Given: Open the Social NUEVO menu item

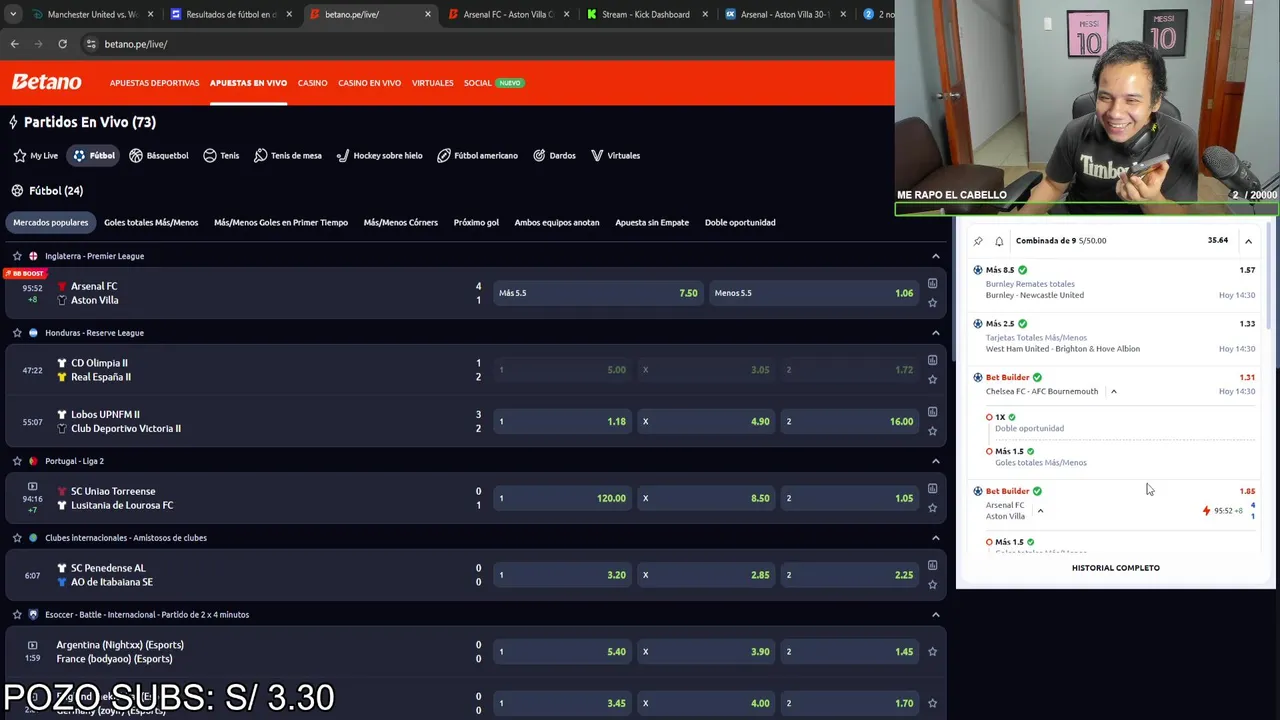Looking at the screenshot, I should 493,83.
